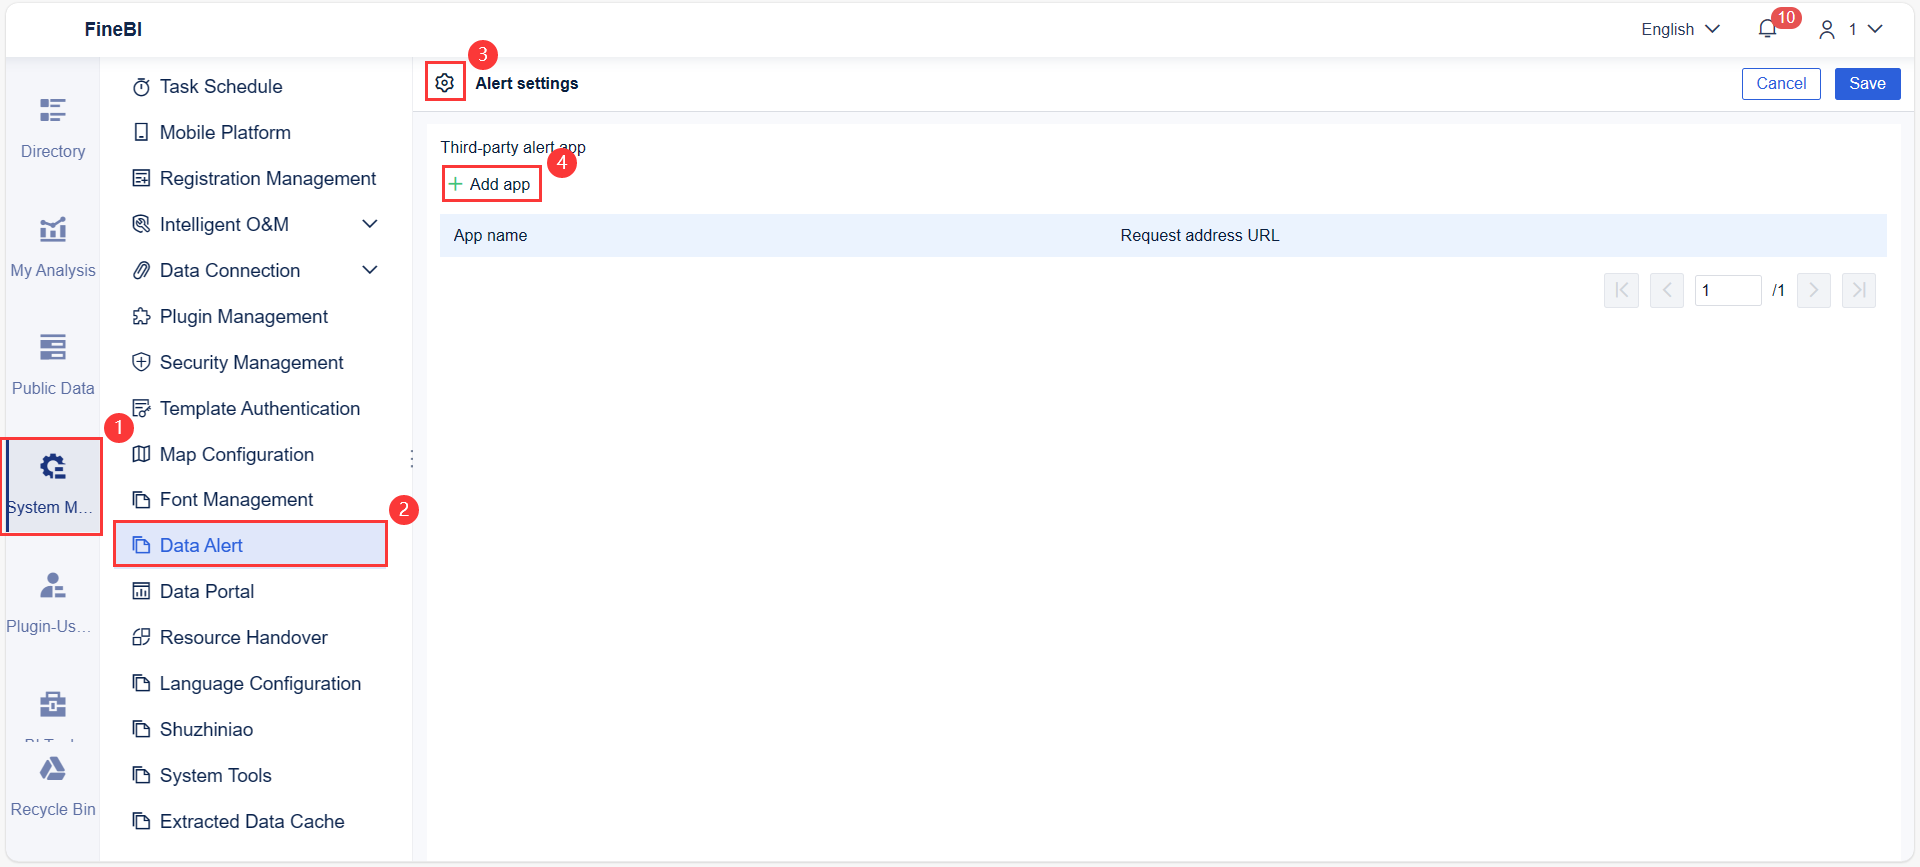The image size is (1920, 867).
Task: Go to the next page
Action: point(1814,290)
